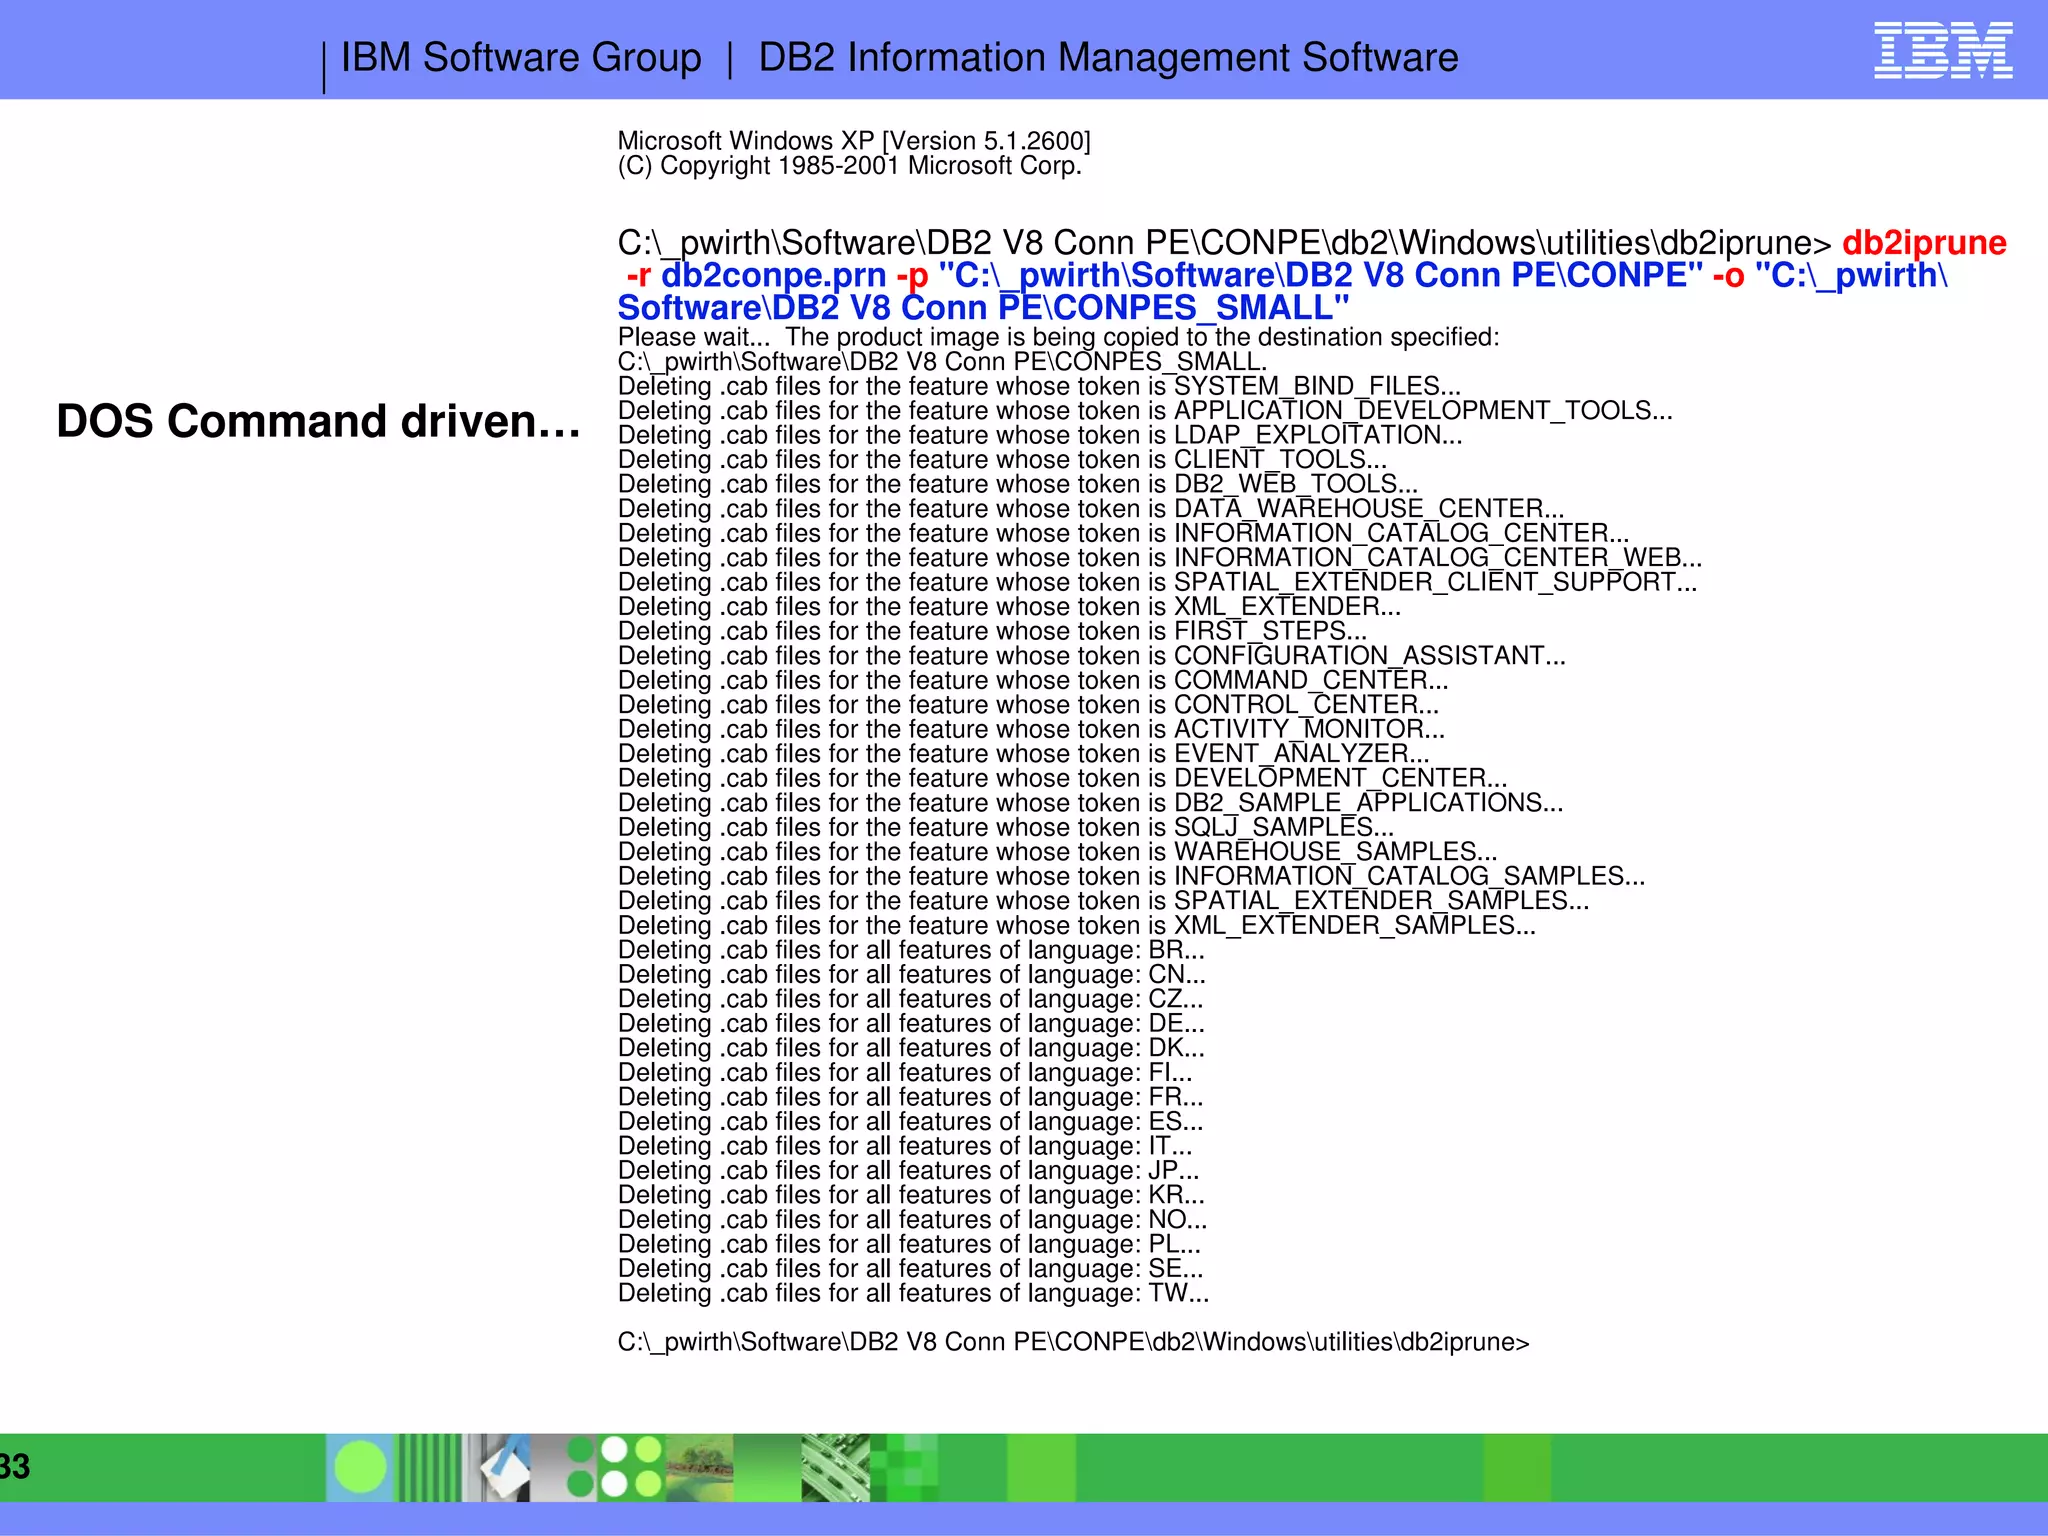This screenshot has height=1536, width=2048.
Task: Click the line with token COMMAND_CENTER
Action: pyautogui.click(x=1033, y=680)
